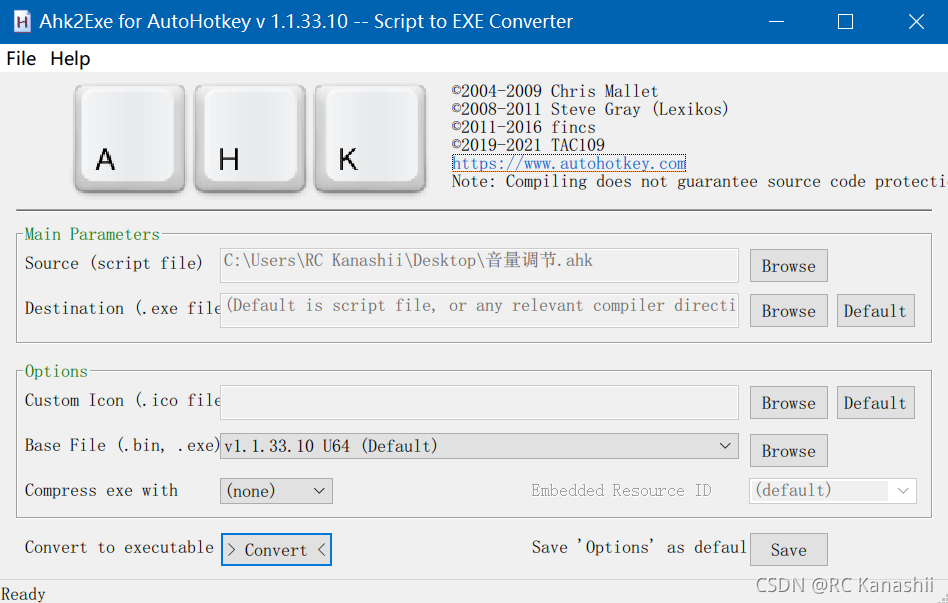948x603 pixels.
Task: Click the 'Destination (.exe file' label
Action: pos(122,308)
